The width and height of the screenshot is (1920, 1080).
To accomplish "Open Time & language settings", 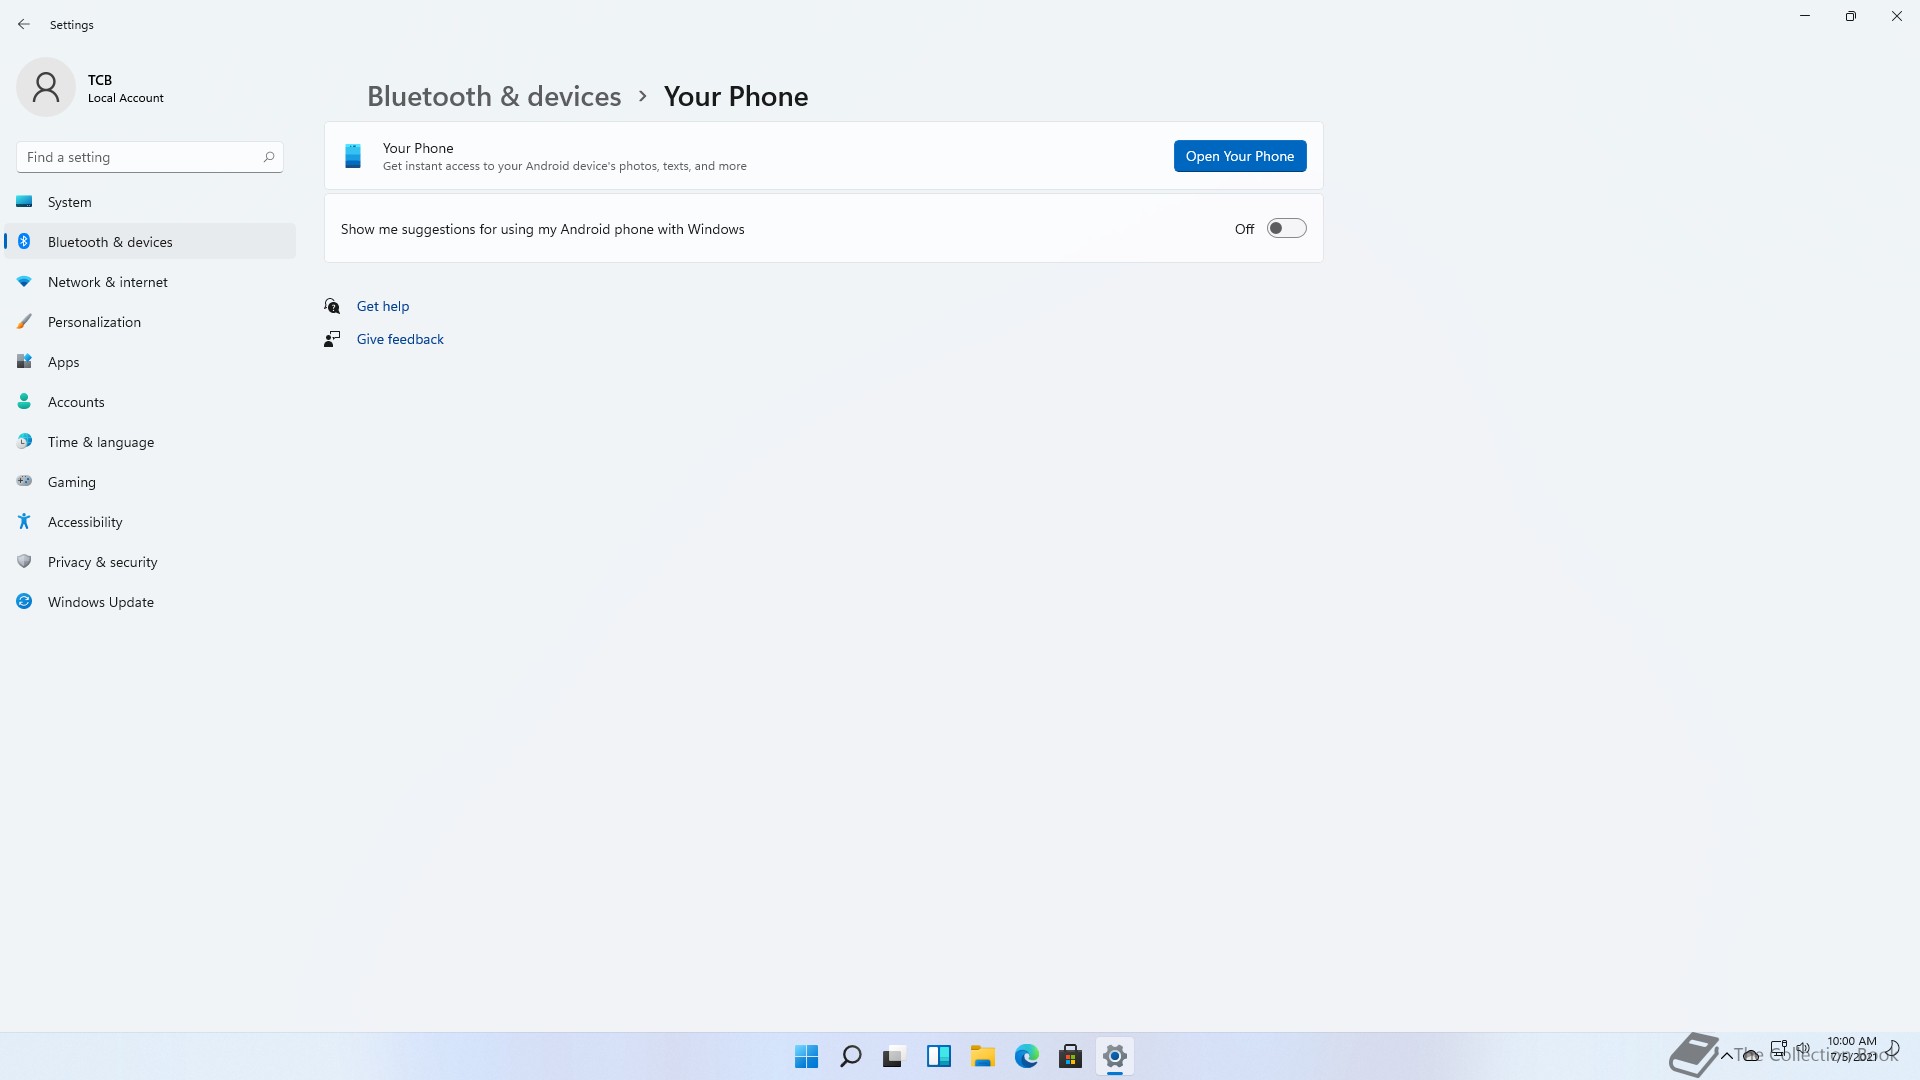I will point(150,441).
